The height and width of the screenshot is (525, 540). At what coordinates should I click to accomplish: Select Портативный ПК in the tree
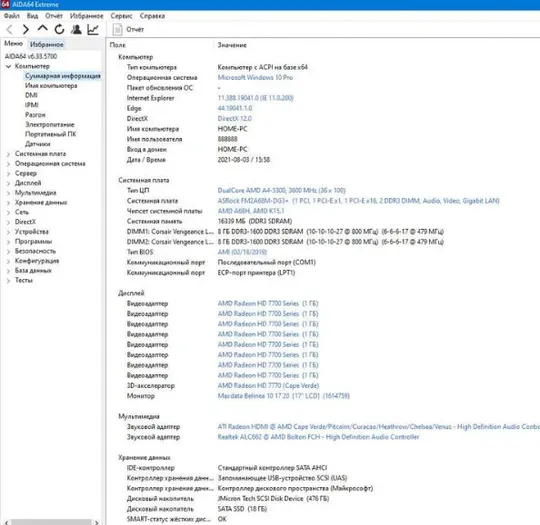[51, 134]
